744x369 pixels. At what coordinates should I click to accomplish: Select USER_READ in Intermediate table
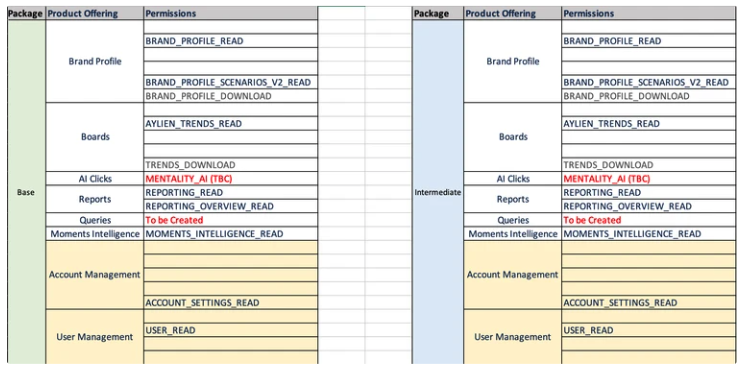point(649,330)
